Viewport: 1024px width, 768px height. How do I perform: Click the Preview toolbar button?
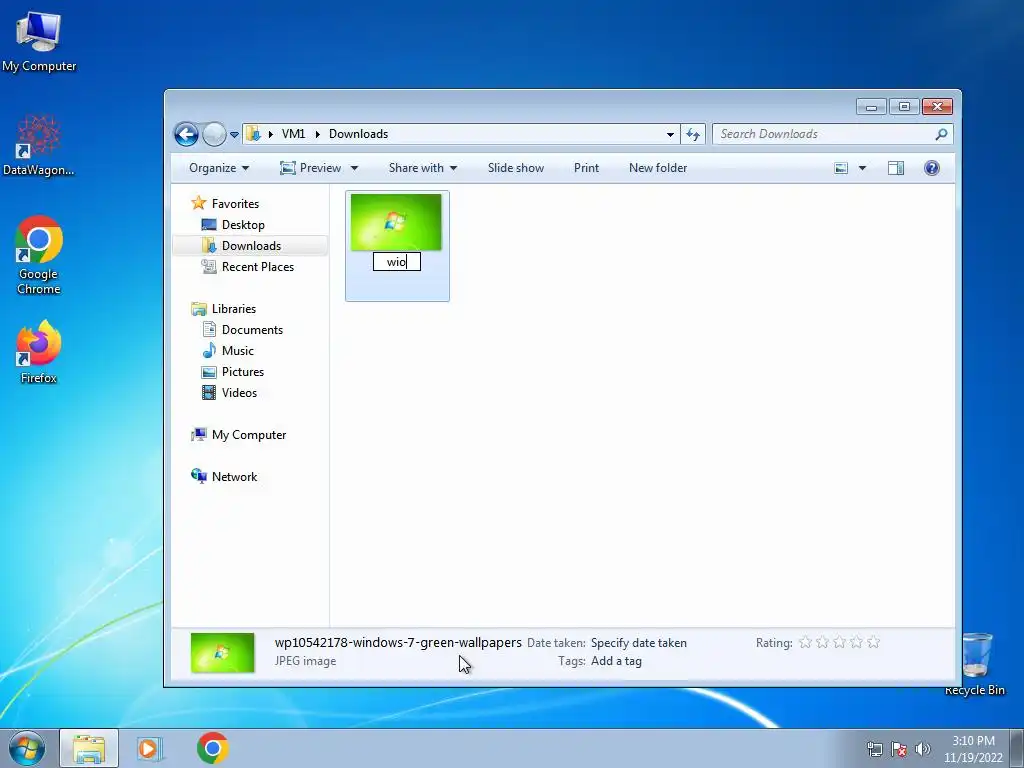(310, 168)
